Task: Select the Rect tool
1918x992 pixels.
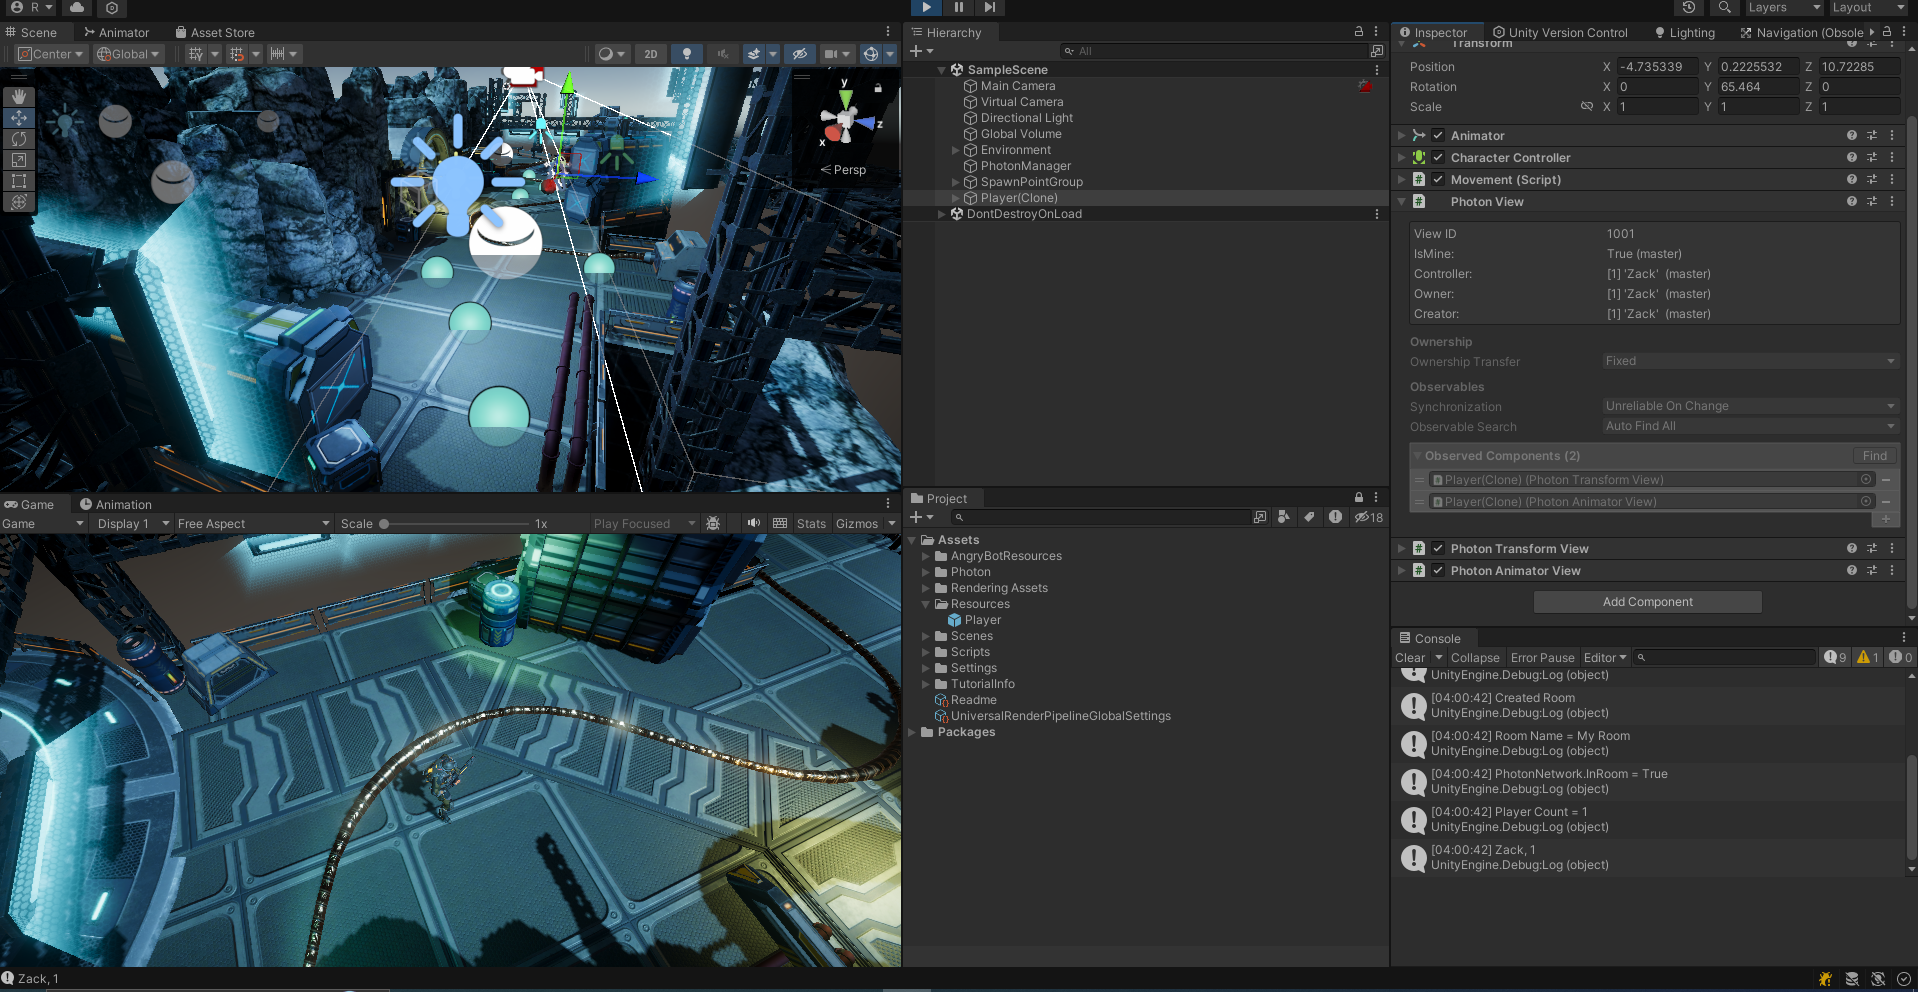Action: [x=19, y=181]
